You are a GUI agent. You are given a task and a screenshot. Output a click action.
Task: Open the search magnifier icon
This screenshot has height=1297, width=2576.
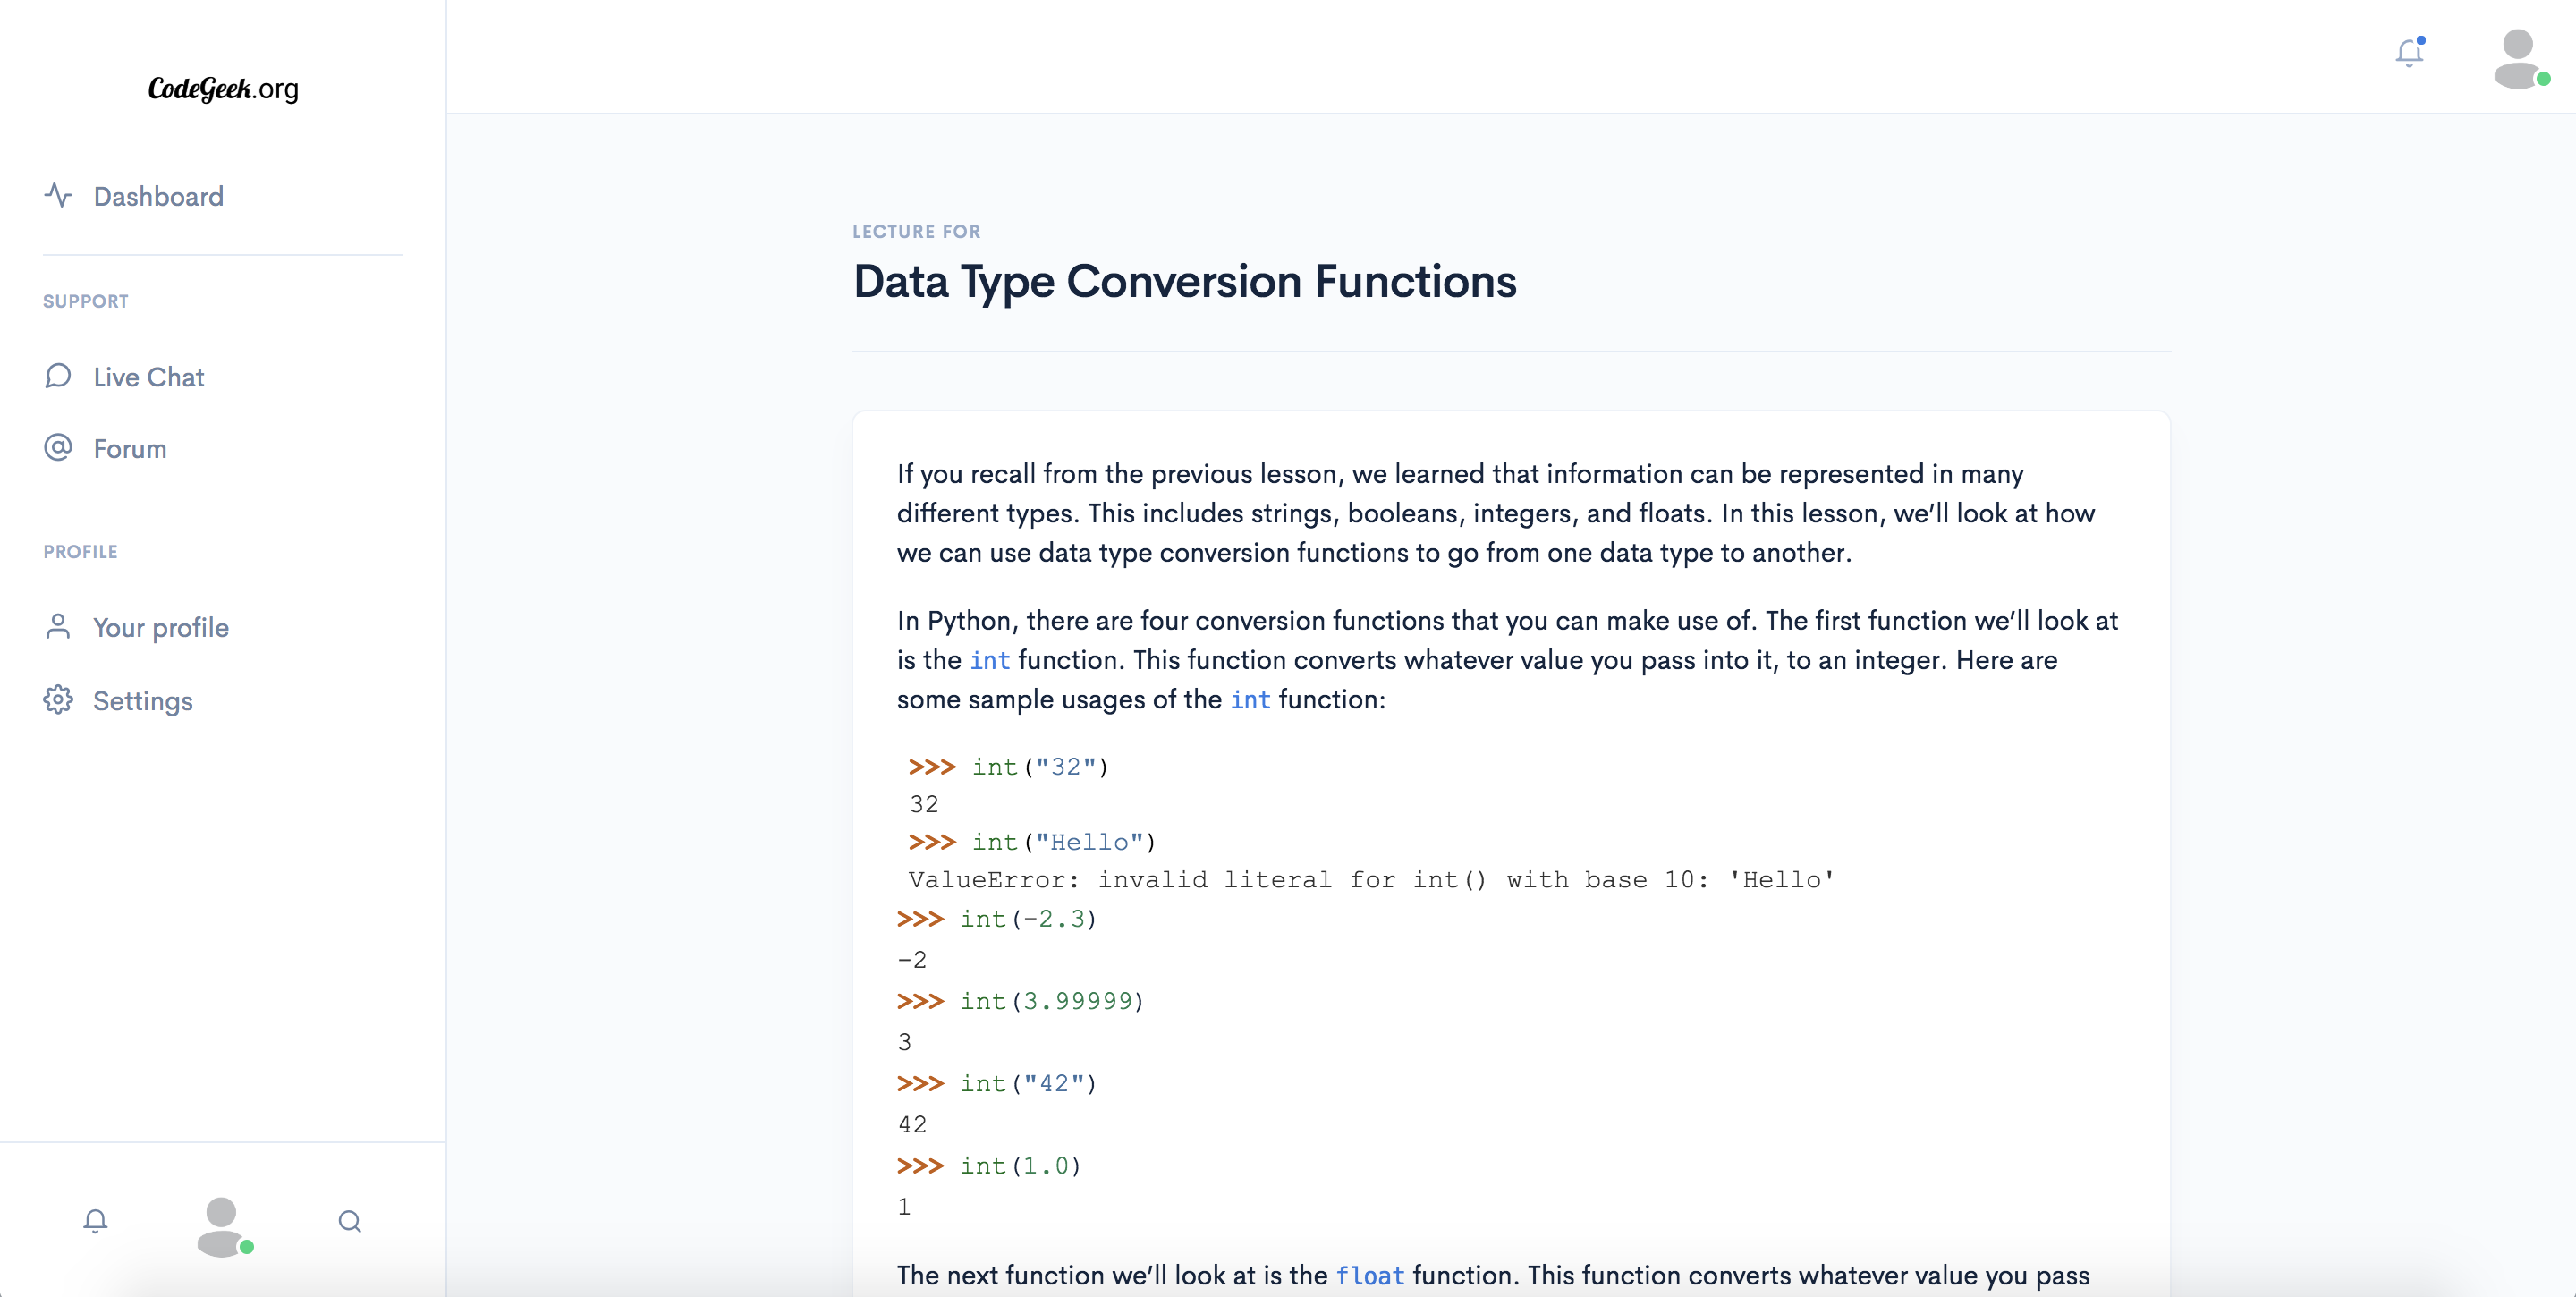coord(350,1222)
